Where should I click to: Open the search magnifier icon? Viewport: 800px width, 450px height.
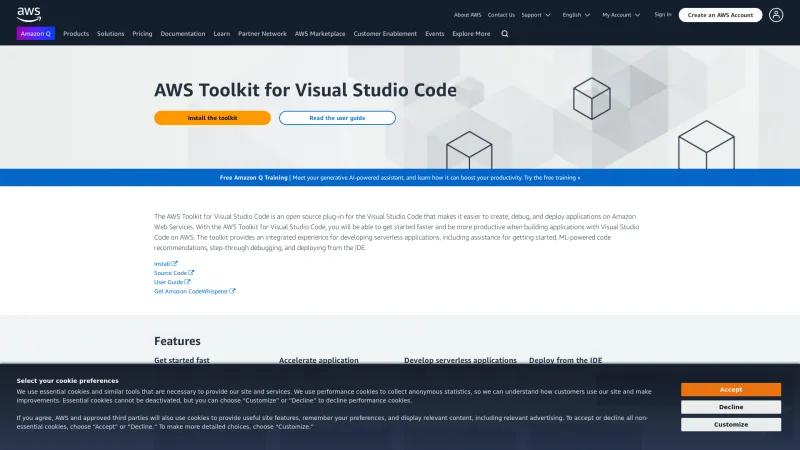(505, 34)
